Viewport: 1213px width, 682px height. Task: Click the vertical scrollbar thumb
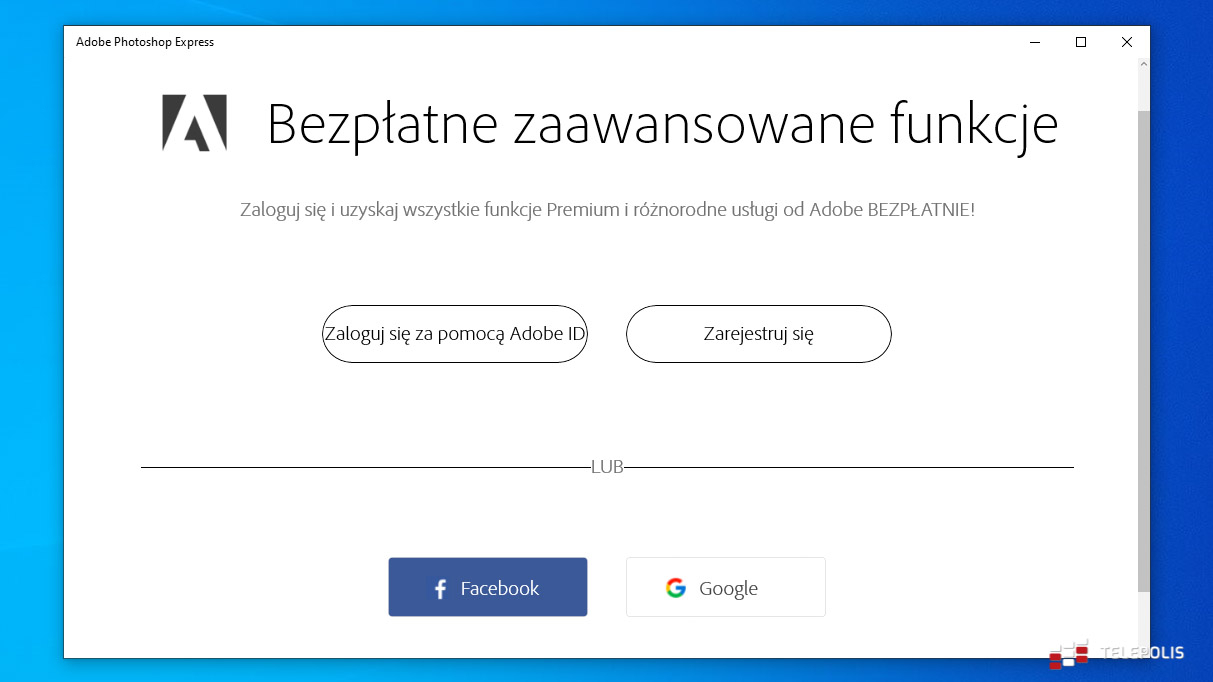pyautogui.click(x=1144, y=350)
